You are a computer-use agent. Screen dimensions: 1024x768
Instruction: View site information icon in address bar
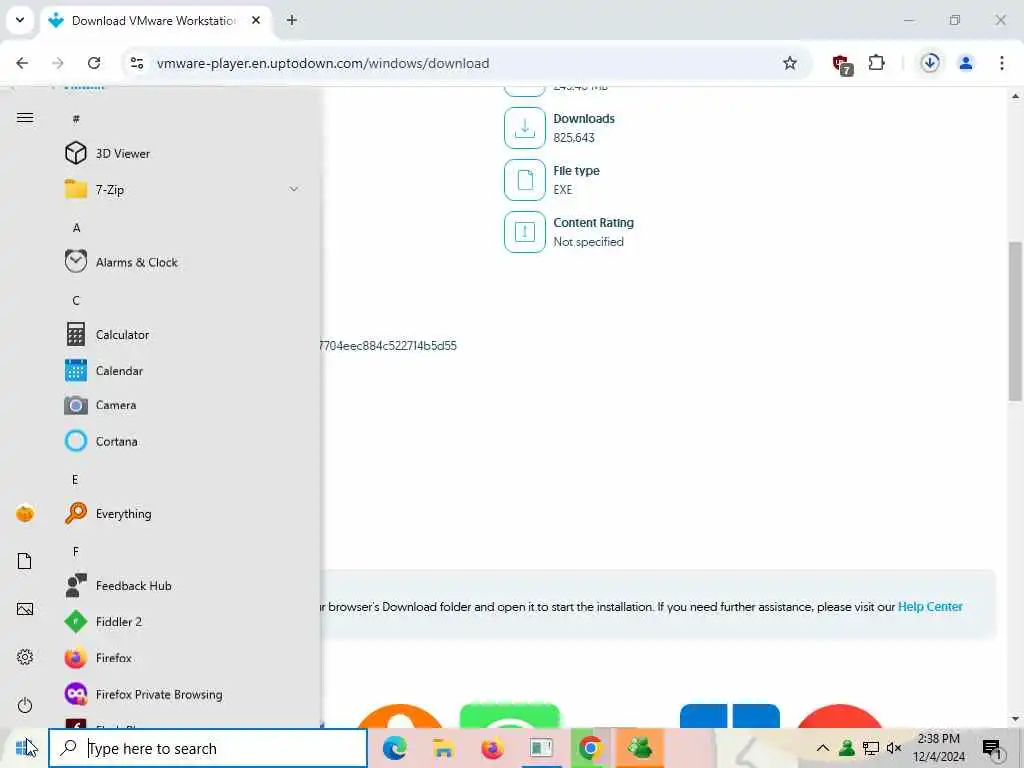[x=136, y=63]
